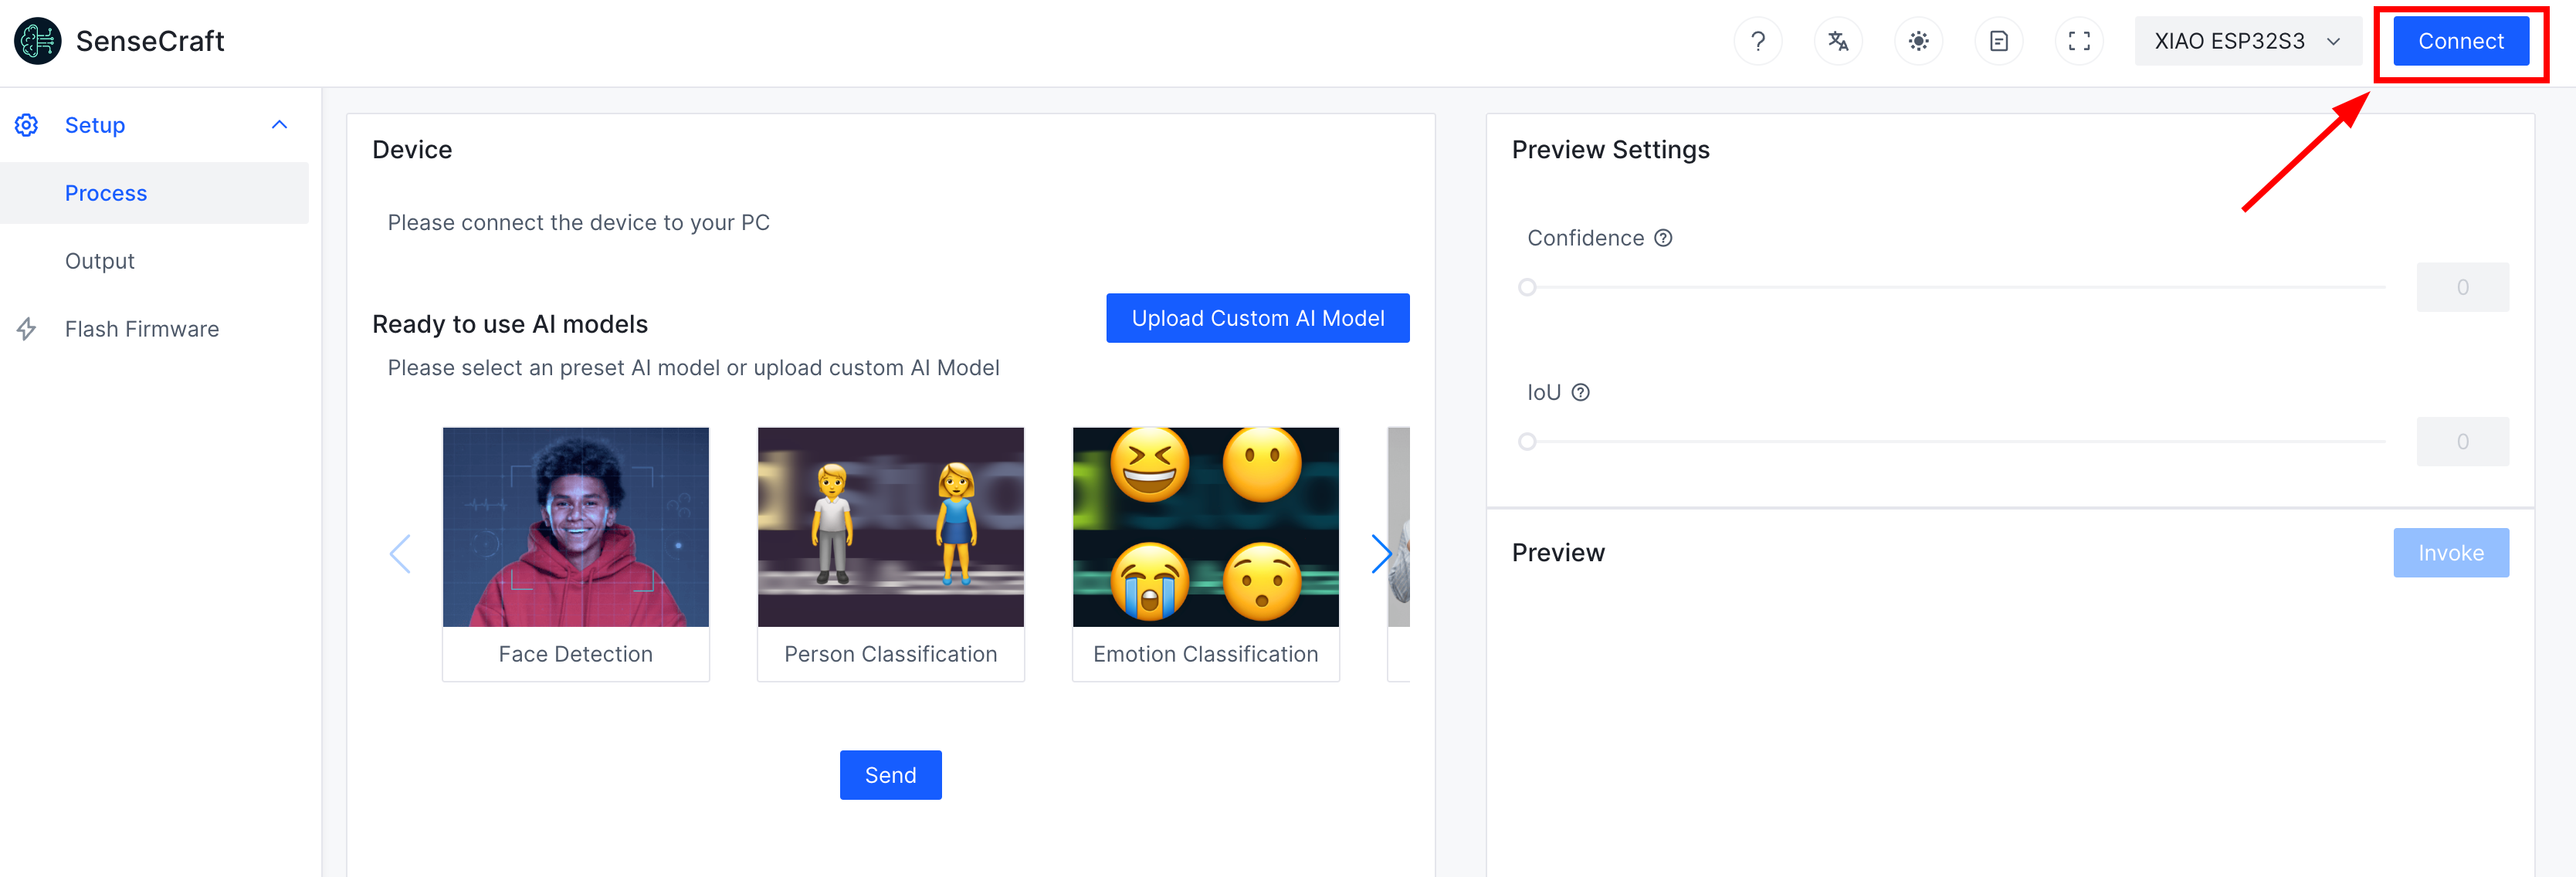The width and height of the screenshot is (2576, 877).
Task: Open the Flash Firmware menu item
Action: click(x=141, y=329)
